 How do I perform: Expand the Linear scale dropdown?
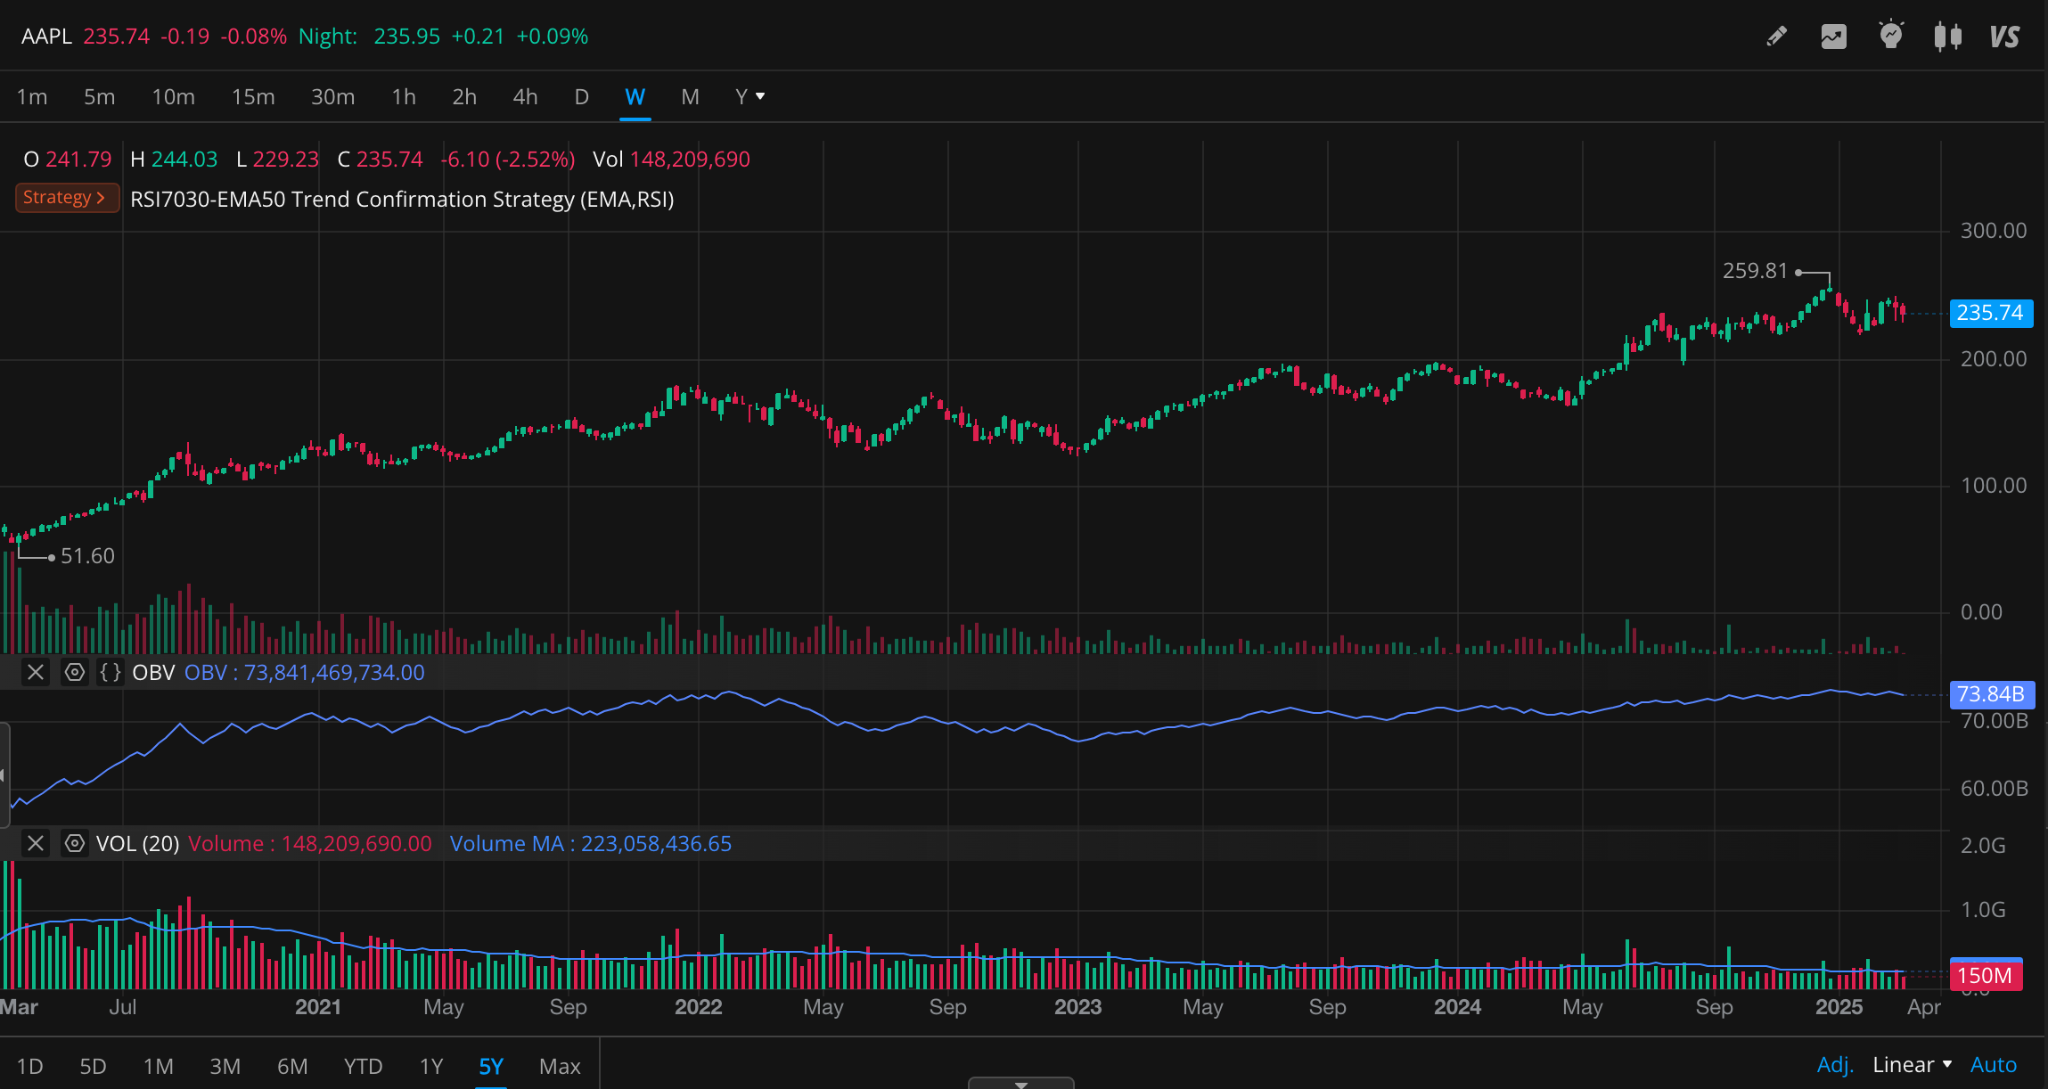coord(1912,1065)
